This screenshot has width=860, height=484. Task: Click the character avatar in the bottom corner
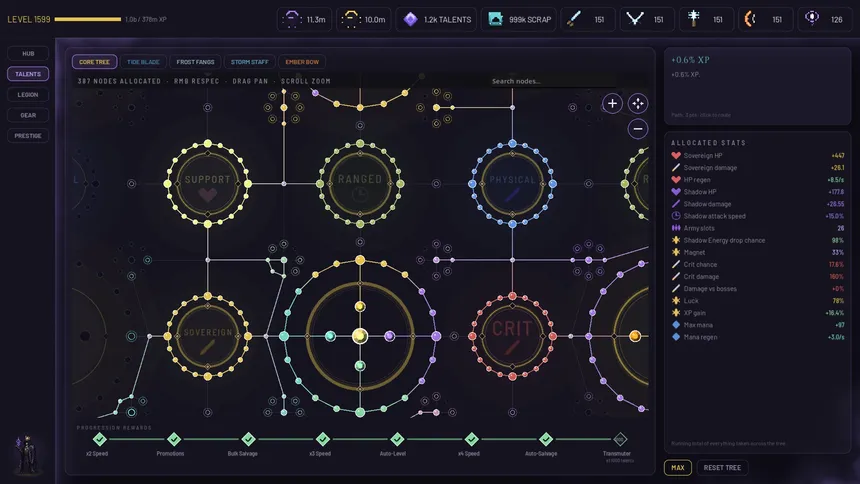pos(26,454)
